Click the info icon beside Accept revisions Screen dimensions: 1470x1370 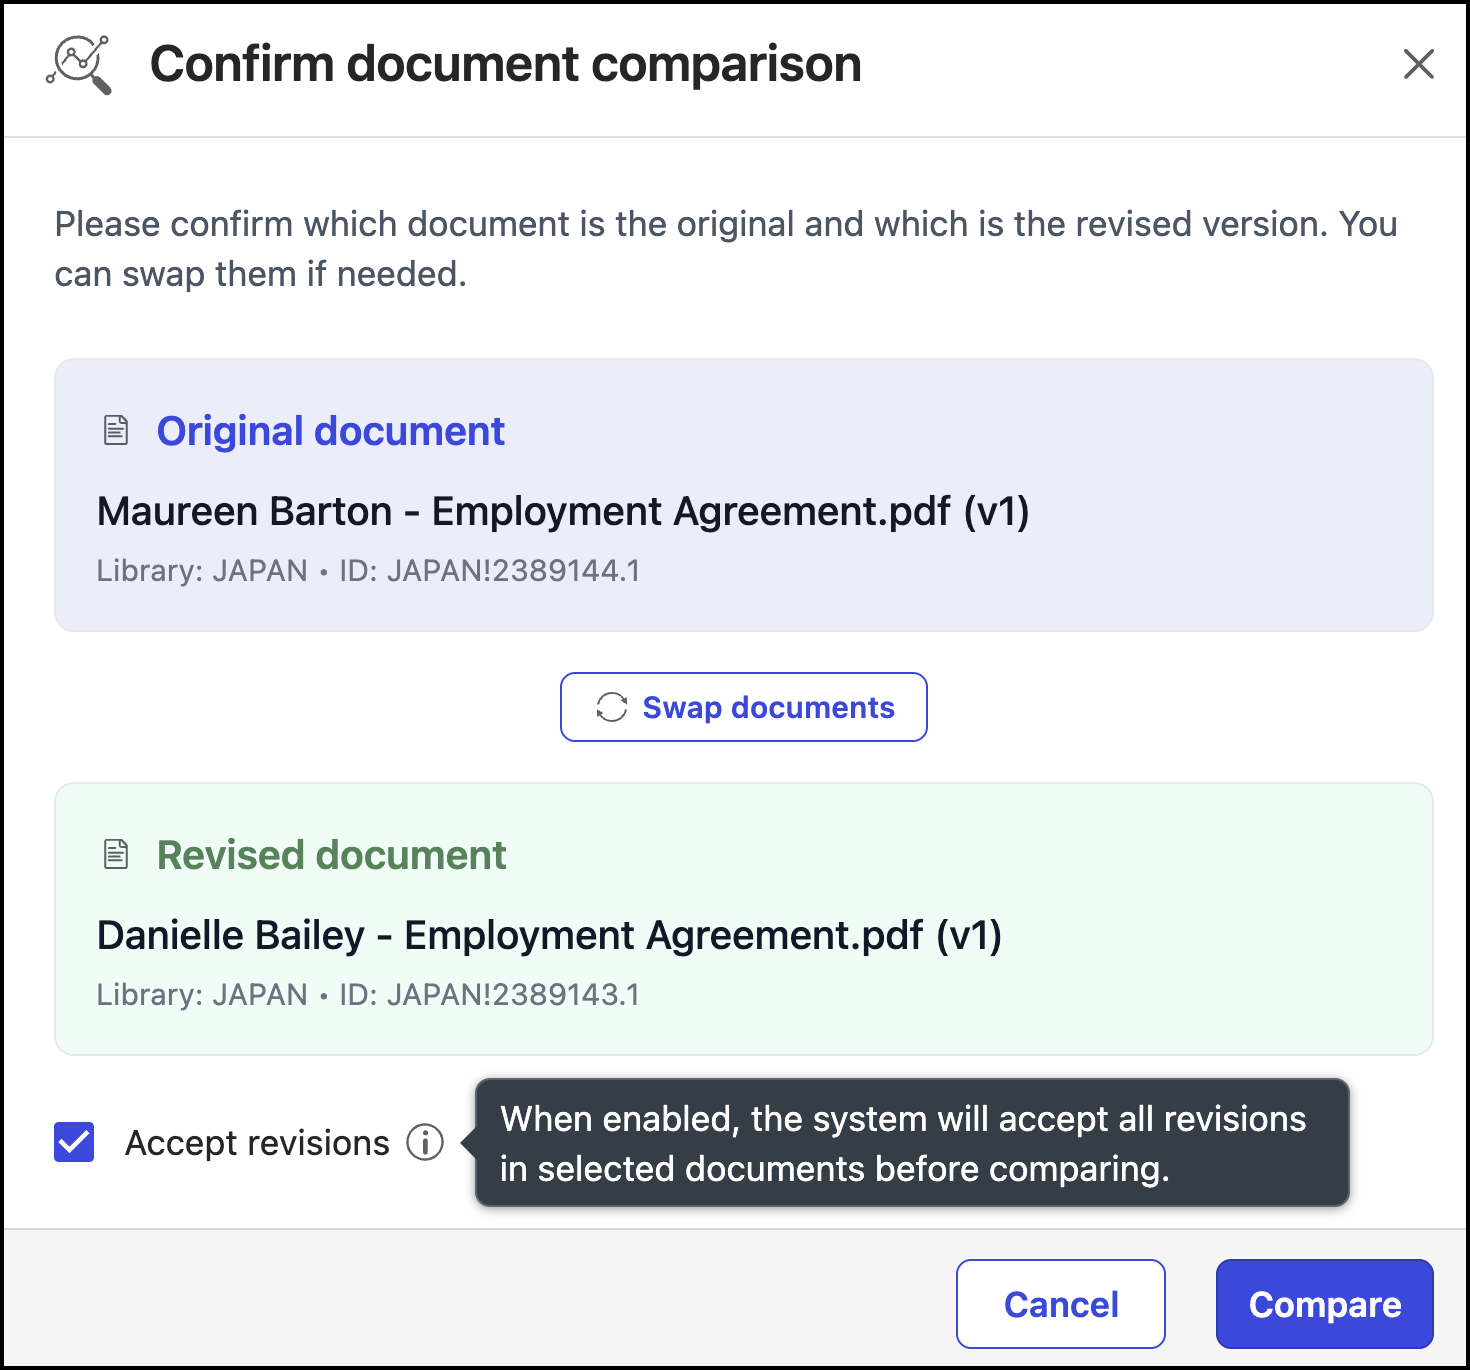pos(425,1142)
